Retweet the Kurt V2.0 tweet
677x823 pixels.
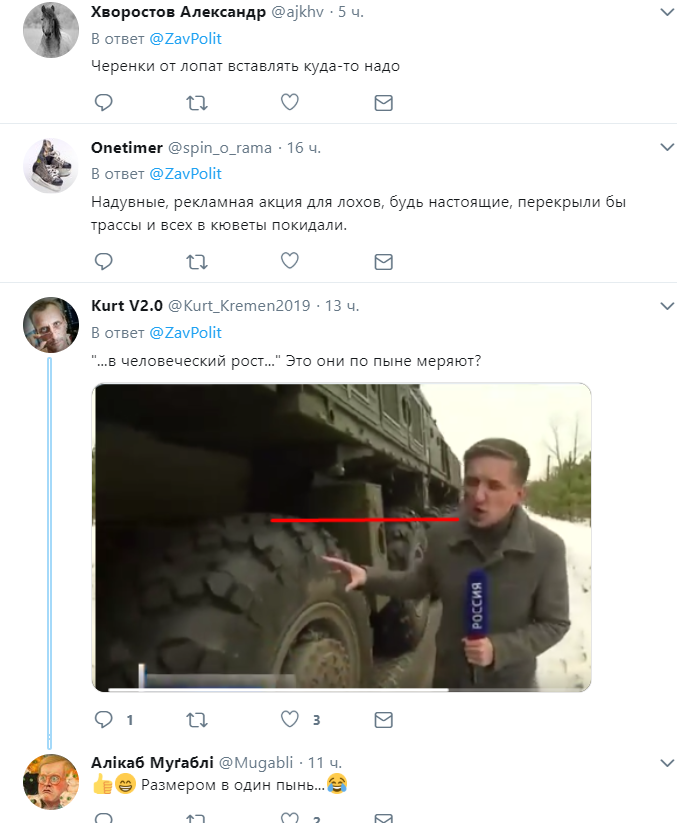[x=197, y=720]
